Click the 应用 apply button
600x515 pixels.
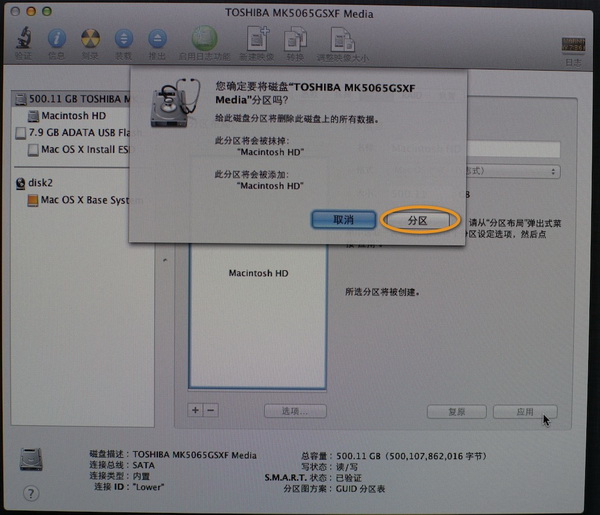pos(525,412)
